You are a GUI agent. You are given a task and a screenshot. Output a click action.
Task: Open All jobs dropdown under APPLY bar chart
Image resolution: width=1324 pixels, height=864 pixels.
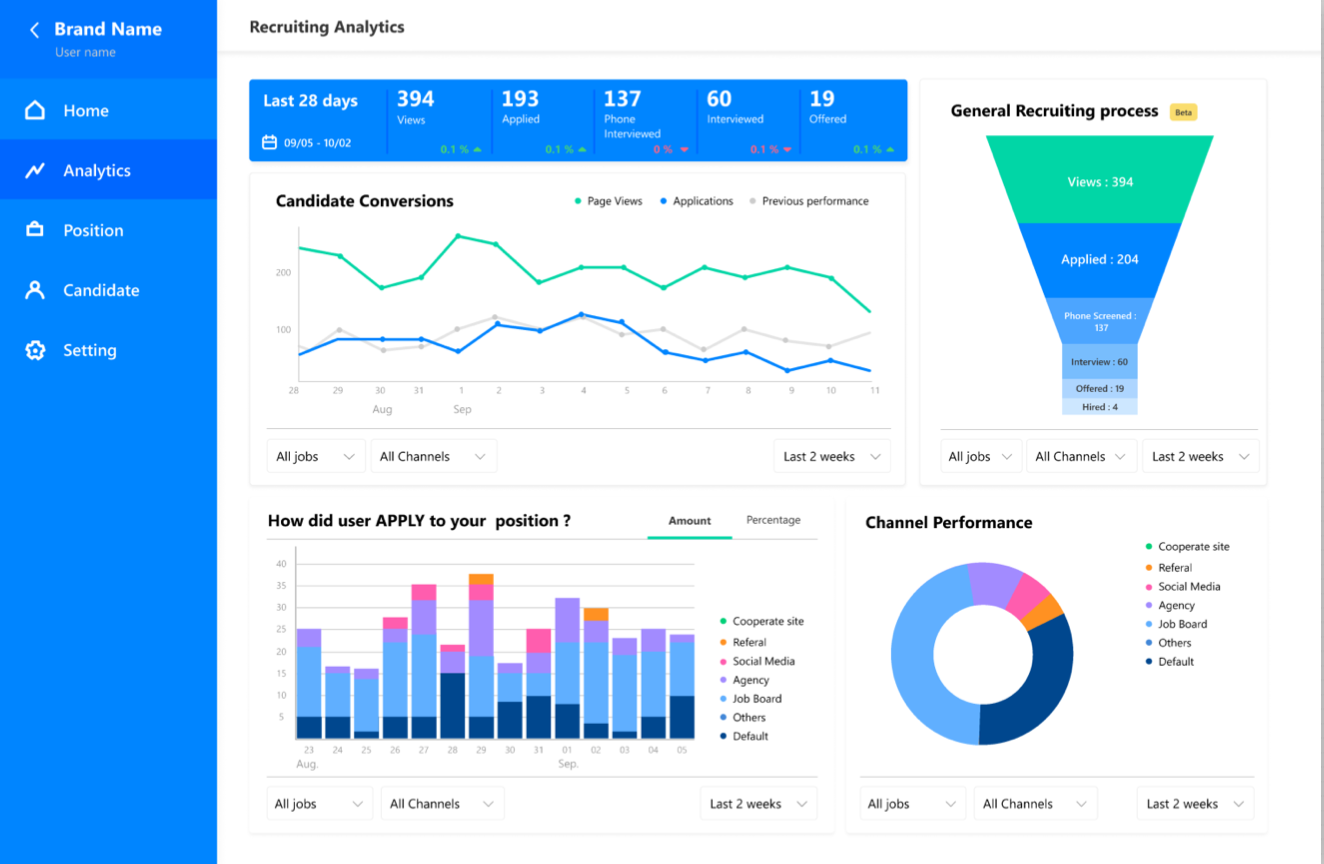(x=319, y=804)
